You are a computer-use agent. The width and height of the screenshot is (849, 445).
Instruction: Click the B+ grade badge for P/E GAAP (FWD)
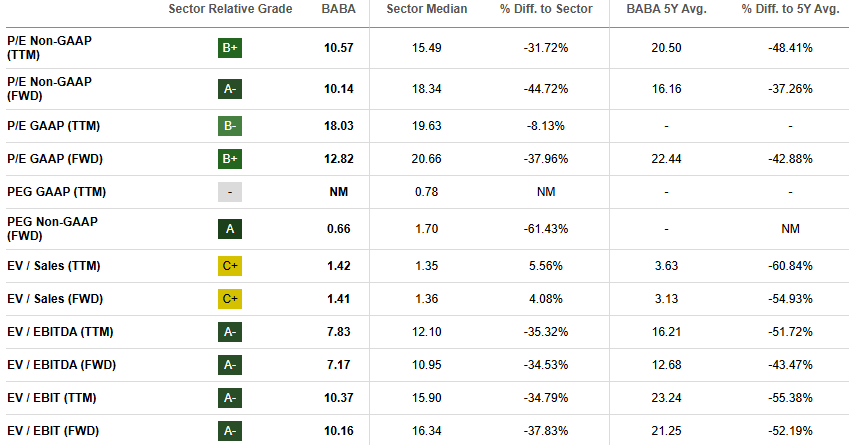click(230, 159)
